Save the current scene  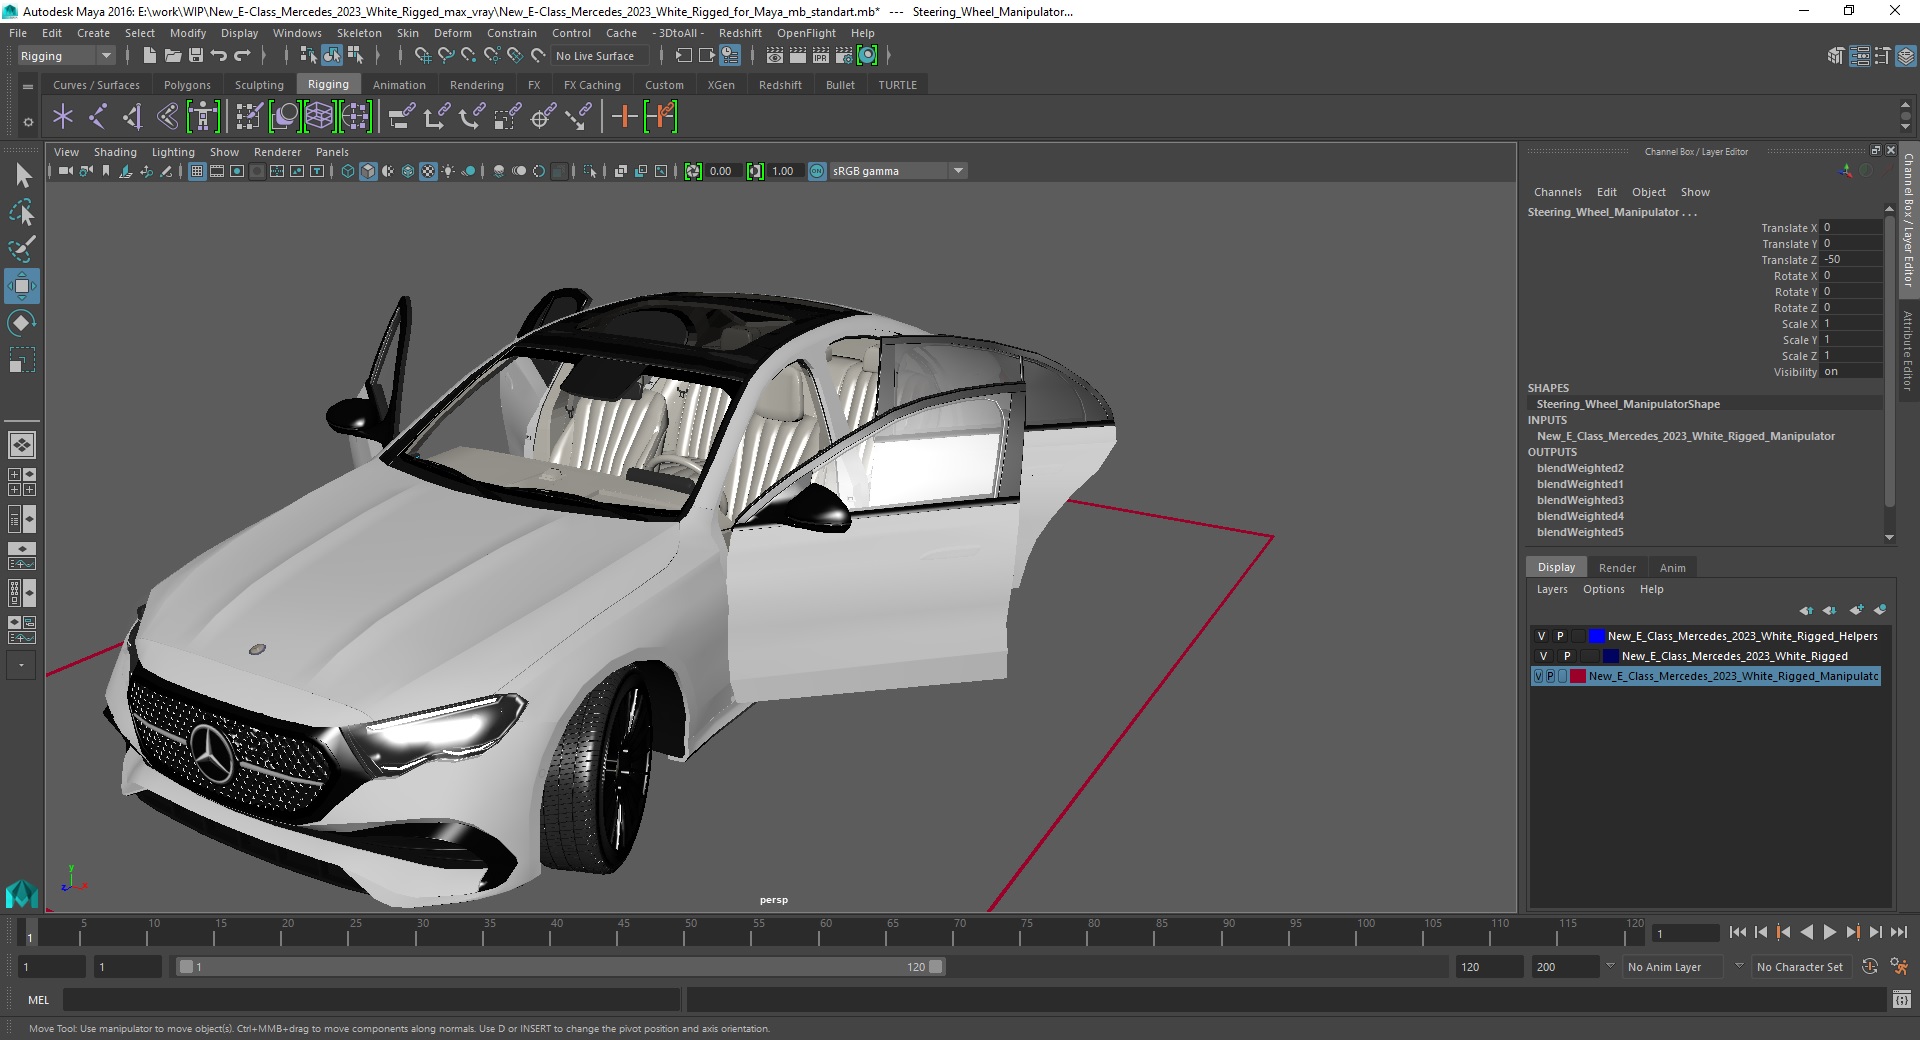(x=196, y=56)
